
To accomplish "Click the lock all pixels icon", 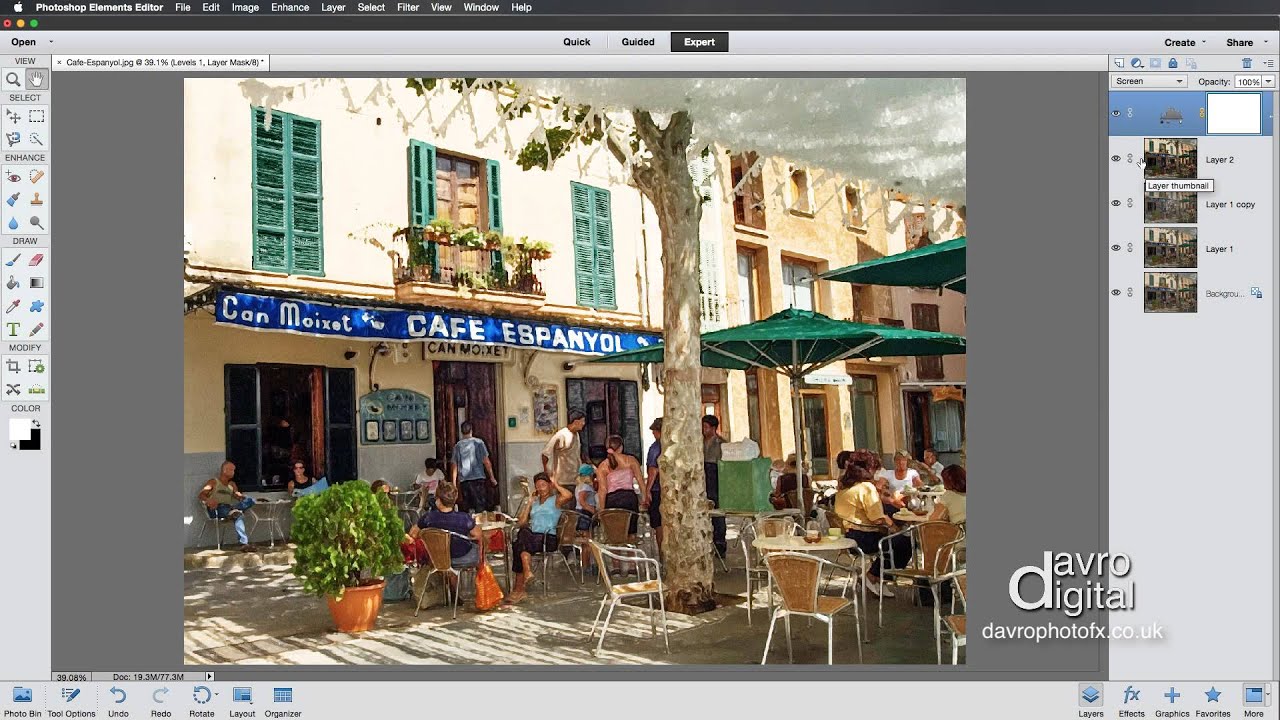I will point(1173,63).
